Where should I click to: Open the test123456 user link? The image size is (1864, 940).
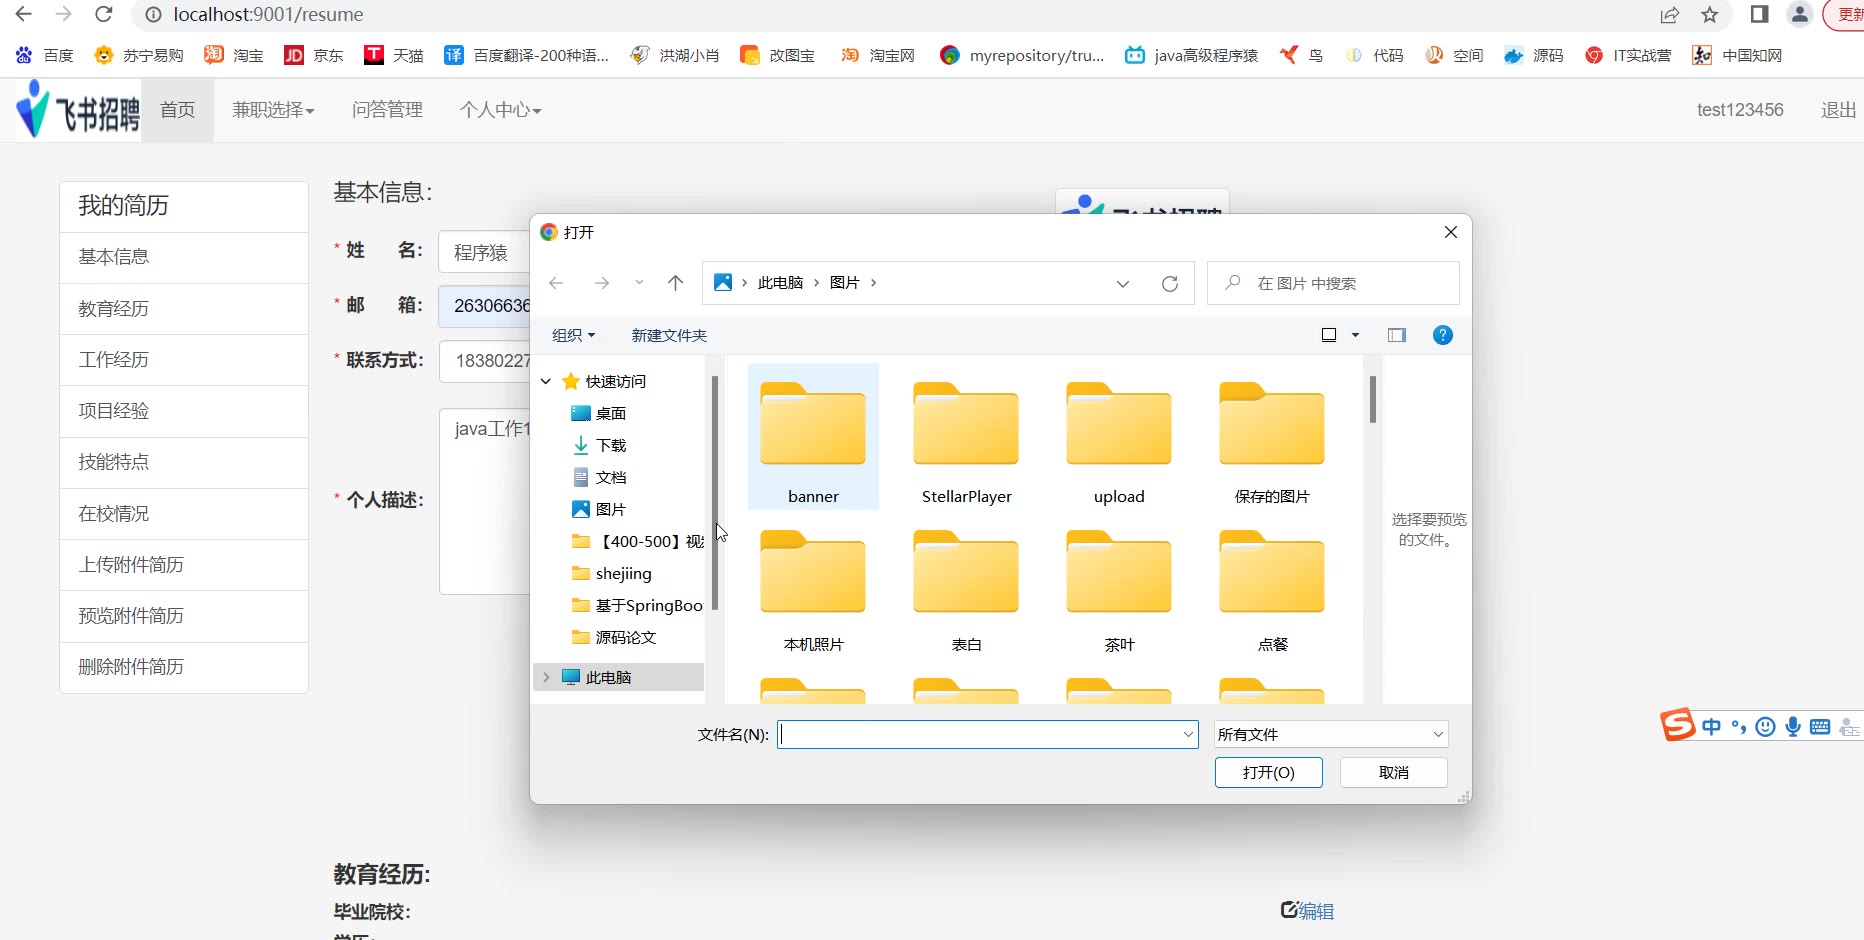(1740, 110)
